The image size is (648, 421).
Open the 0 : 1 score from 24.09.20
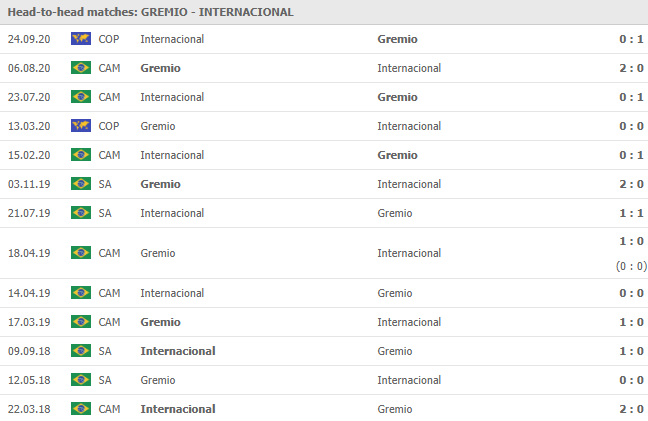click(631, 39)
